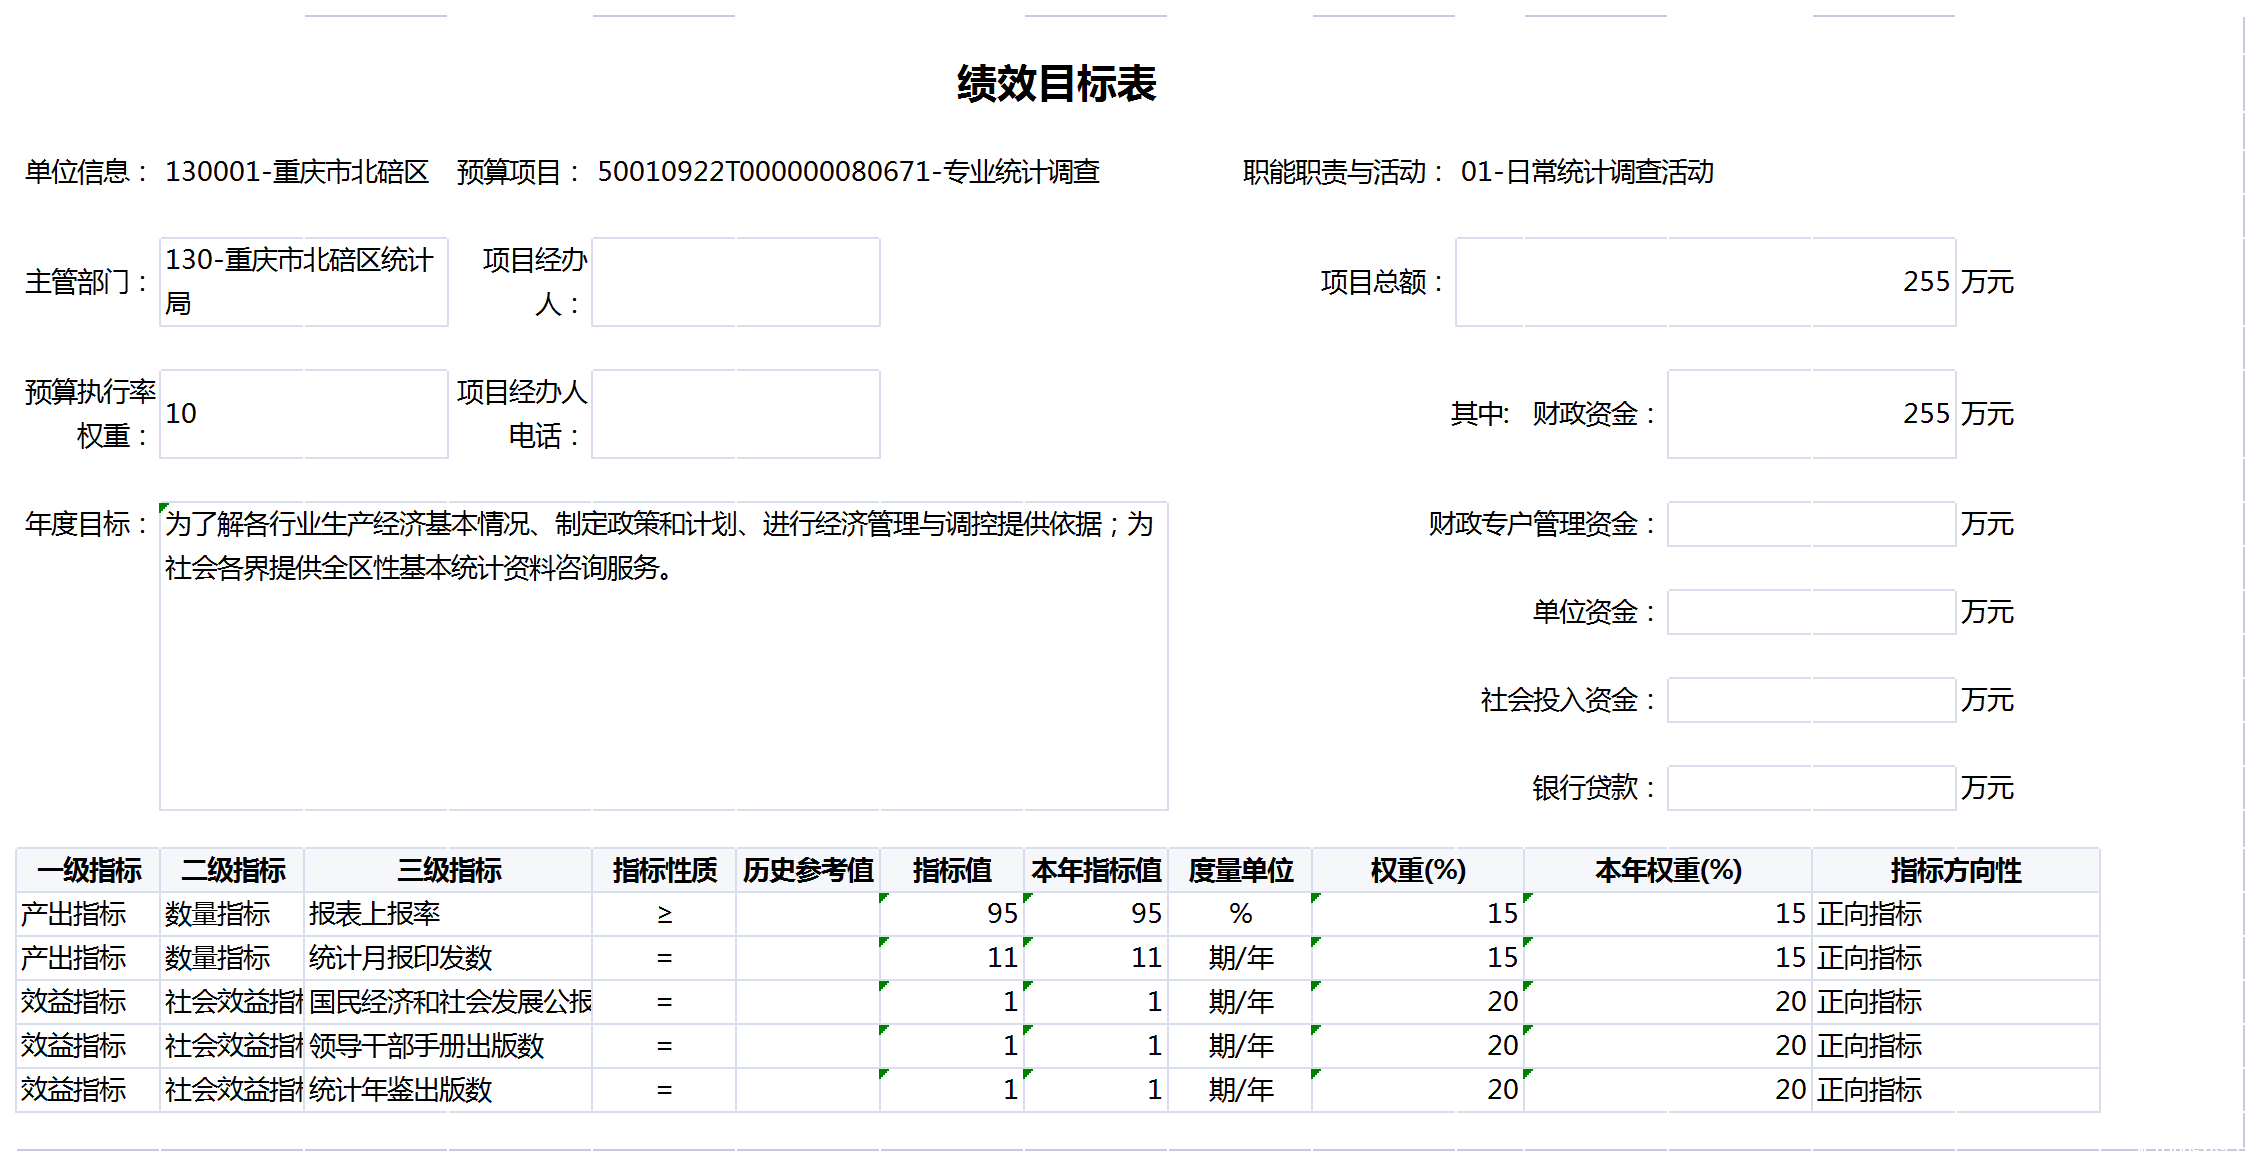The height and width of the screenshot is (1166, 2260).
Task: Select the 统计月报印发数 cell
Action: 448,958
